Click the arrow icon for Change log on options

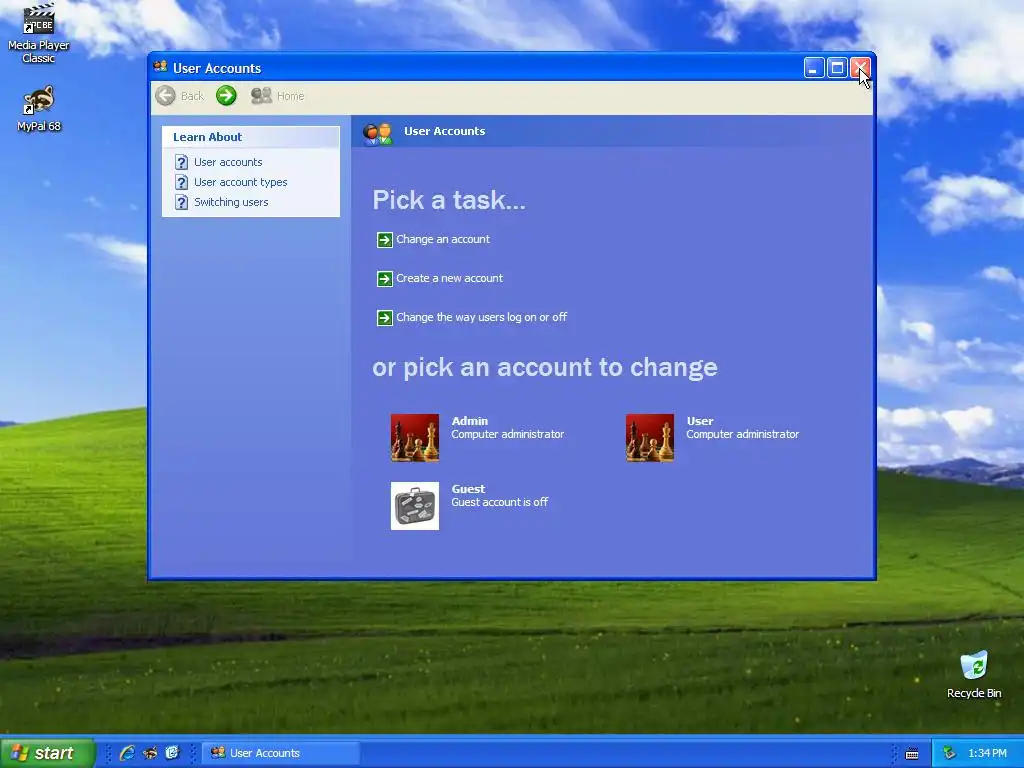tap(385, 318)
